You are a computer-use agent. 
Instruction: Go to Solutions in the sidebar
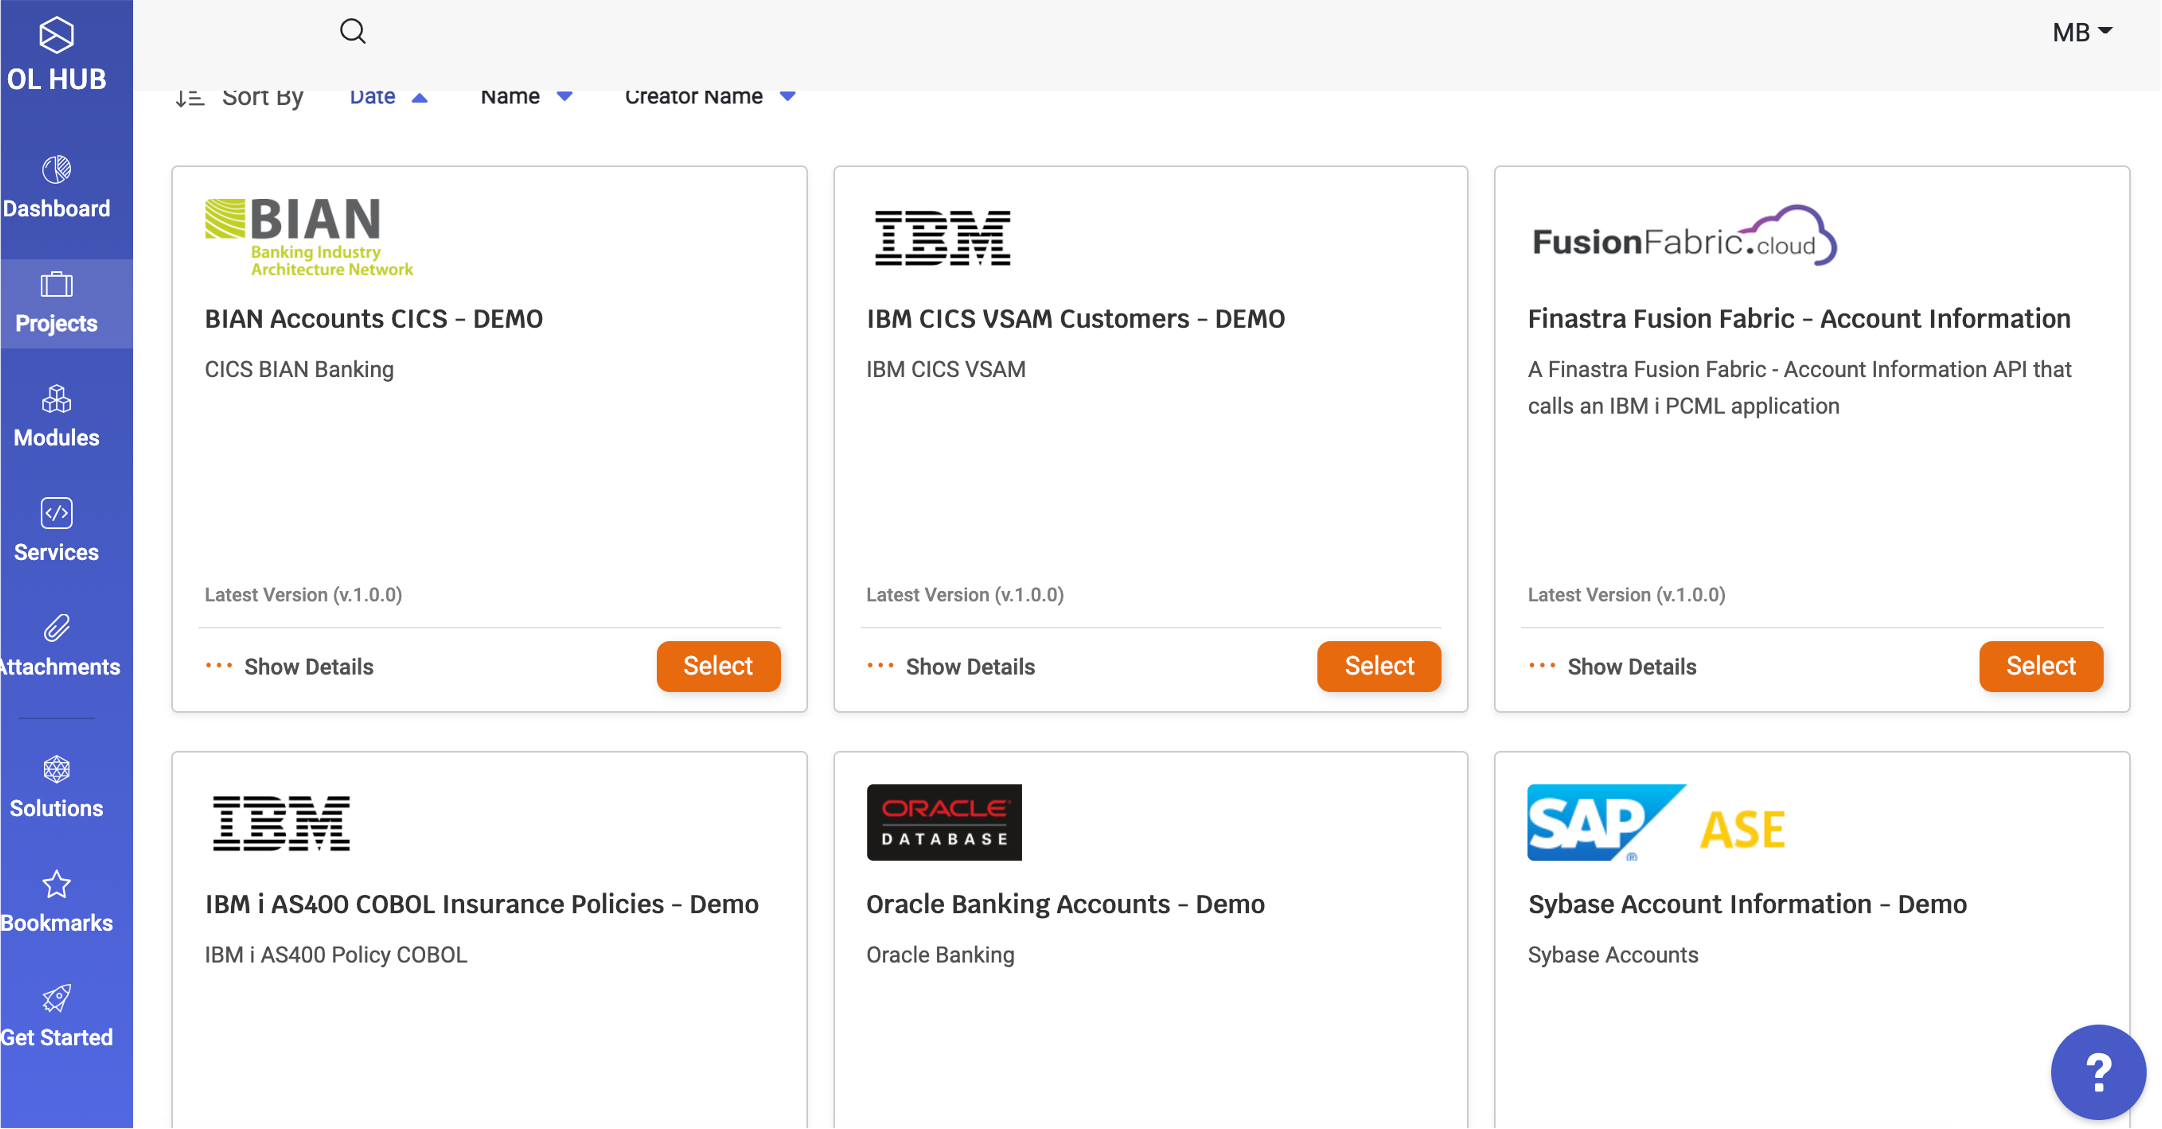56,788
